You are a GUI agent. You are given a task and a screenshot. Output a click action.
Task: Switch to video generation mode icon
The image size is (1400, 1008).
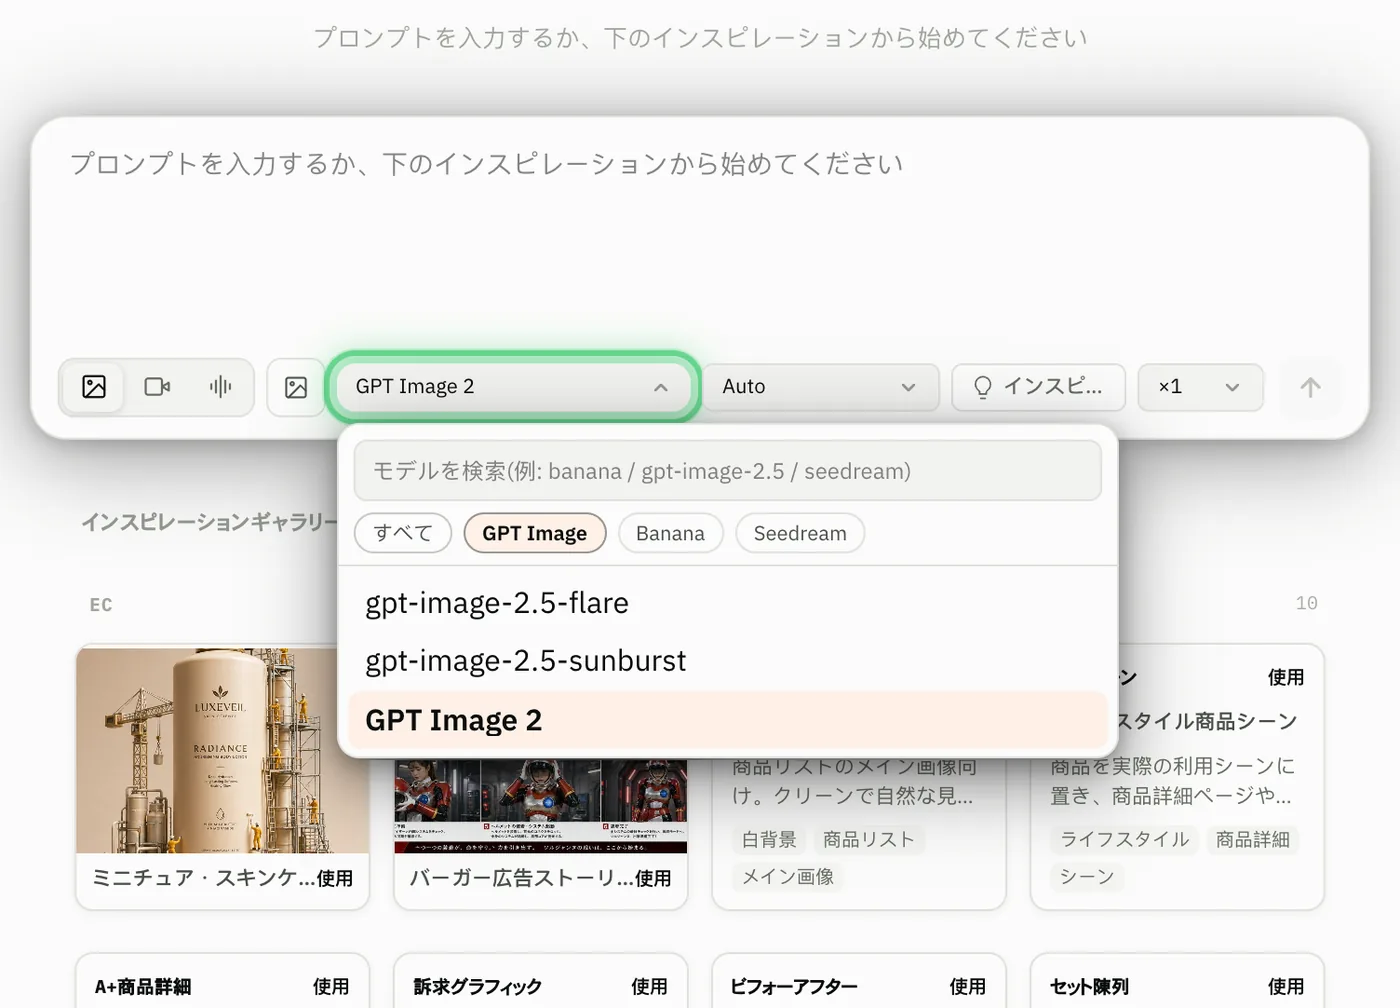[x=157, y=387]
